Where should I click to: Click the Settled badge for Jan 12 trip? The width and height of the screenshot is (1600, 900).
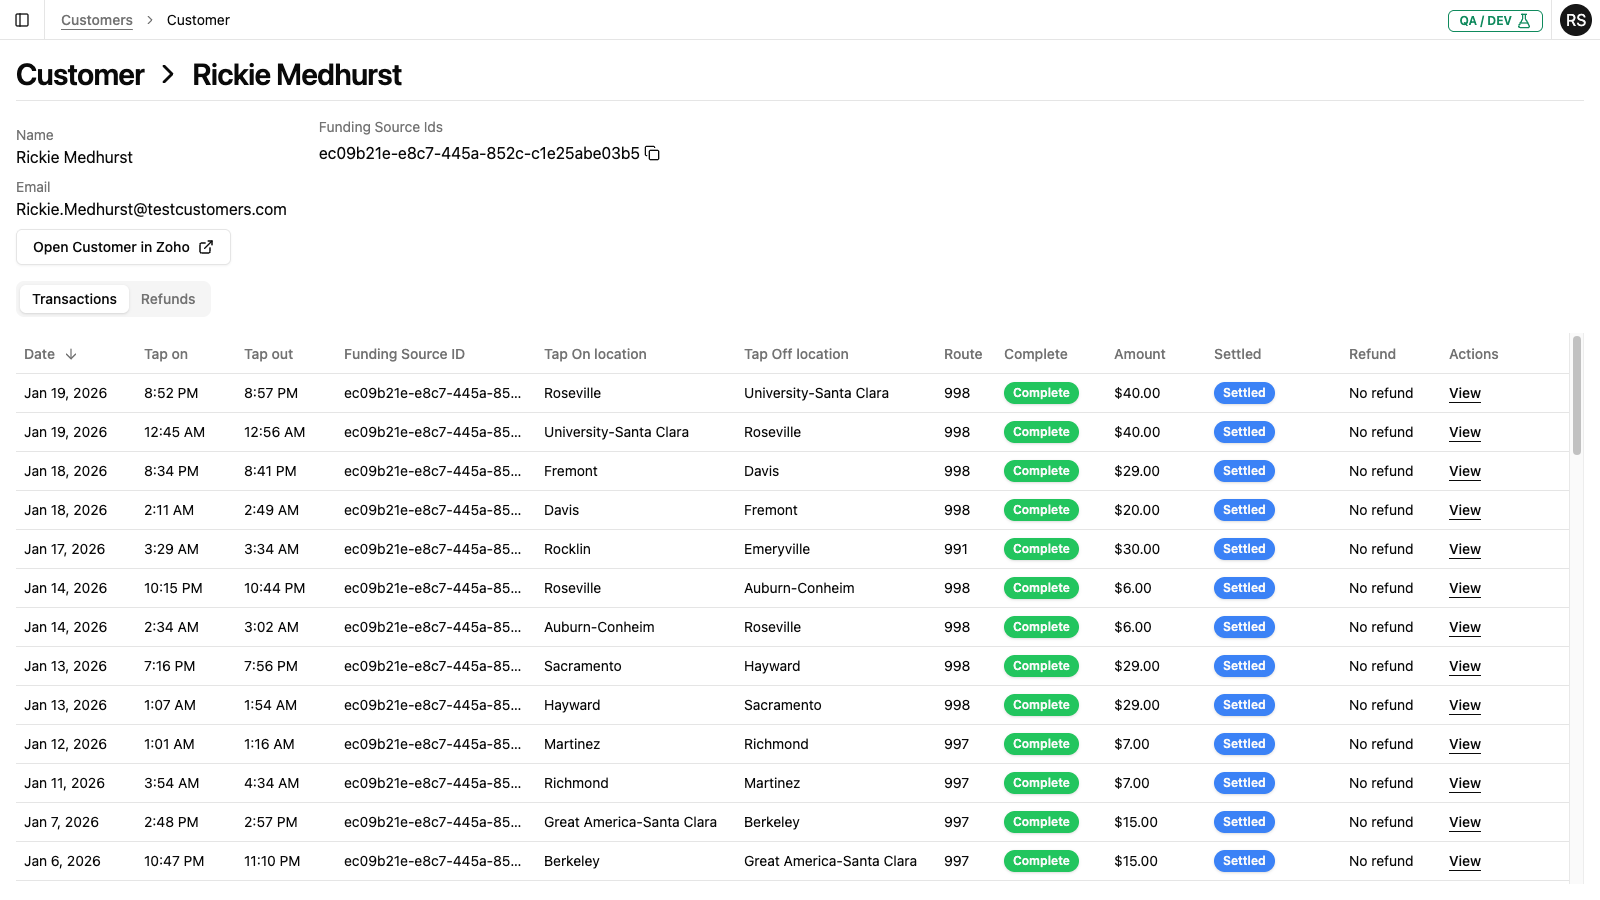pyautogui.click(x=1243, y=744)
